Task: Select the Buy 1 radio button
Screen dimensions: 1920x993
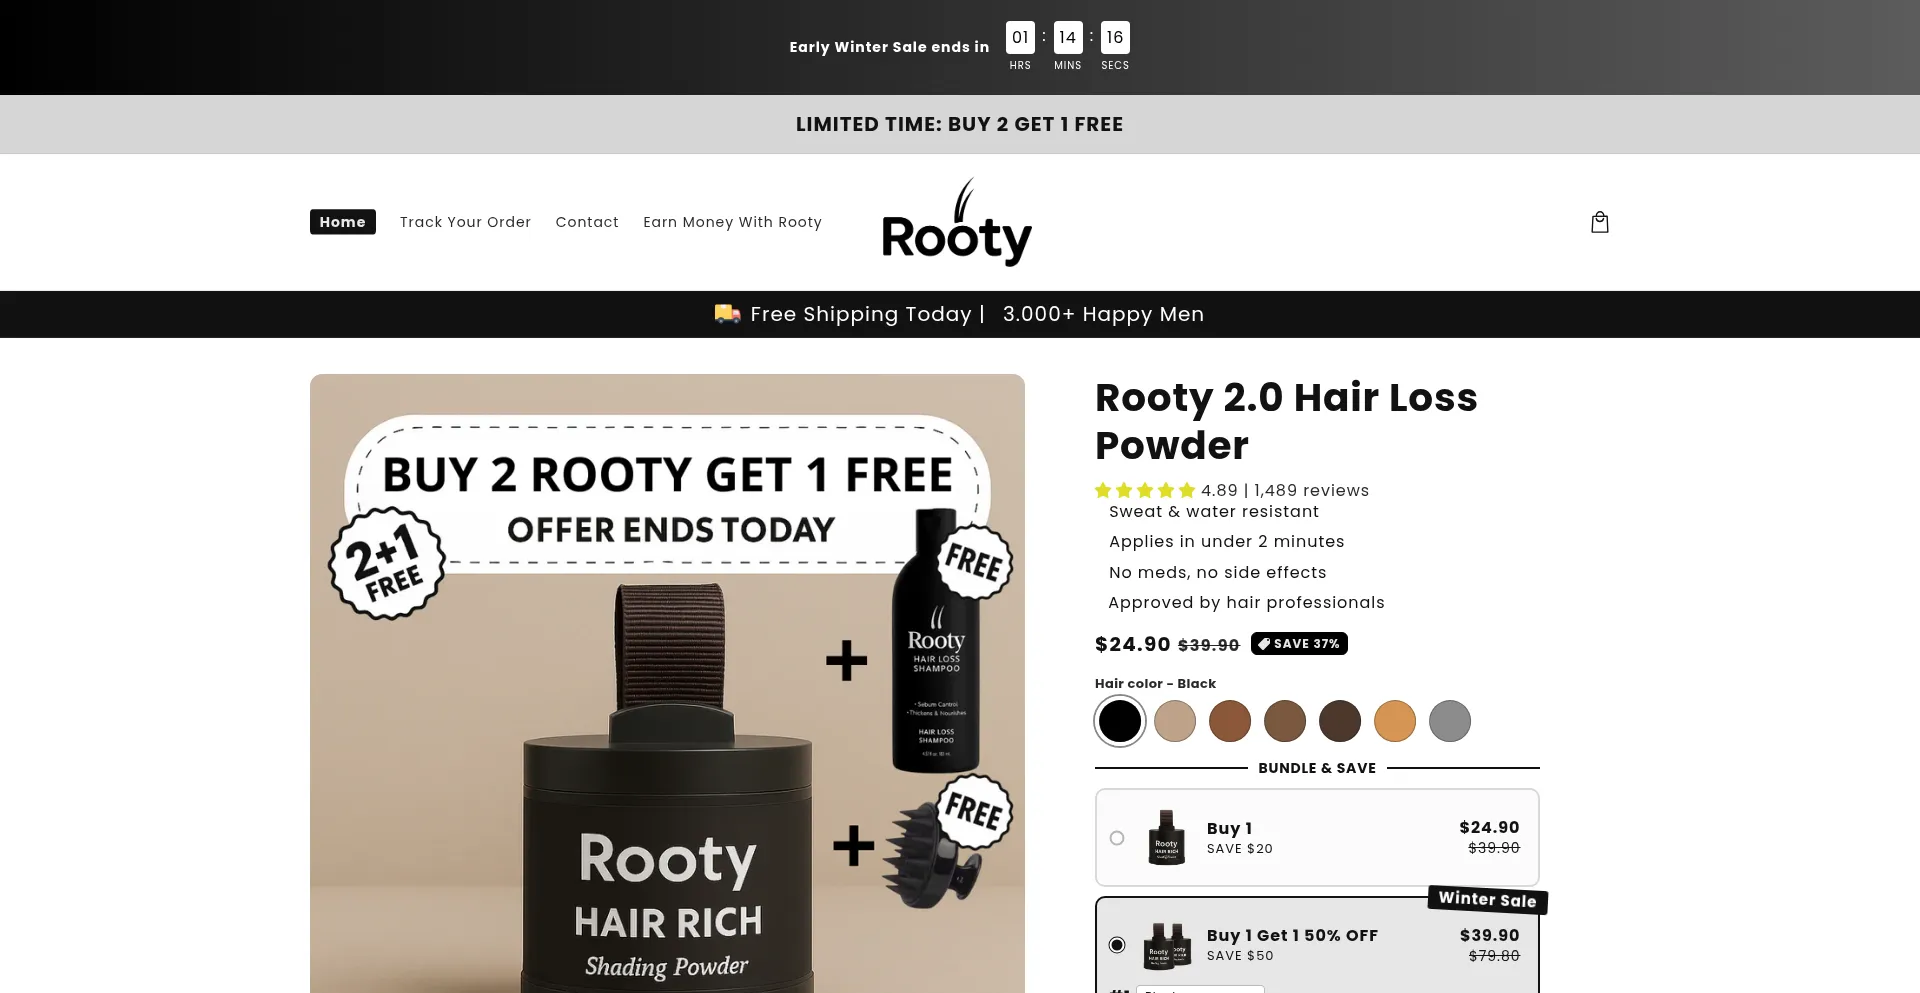Action: (x=1117, y=838)
